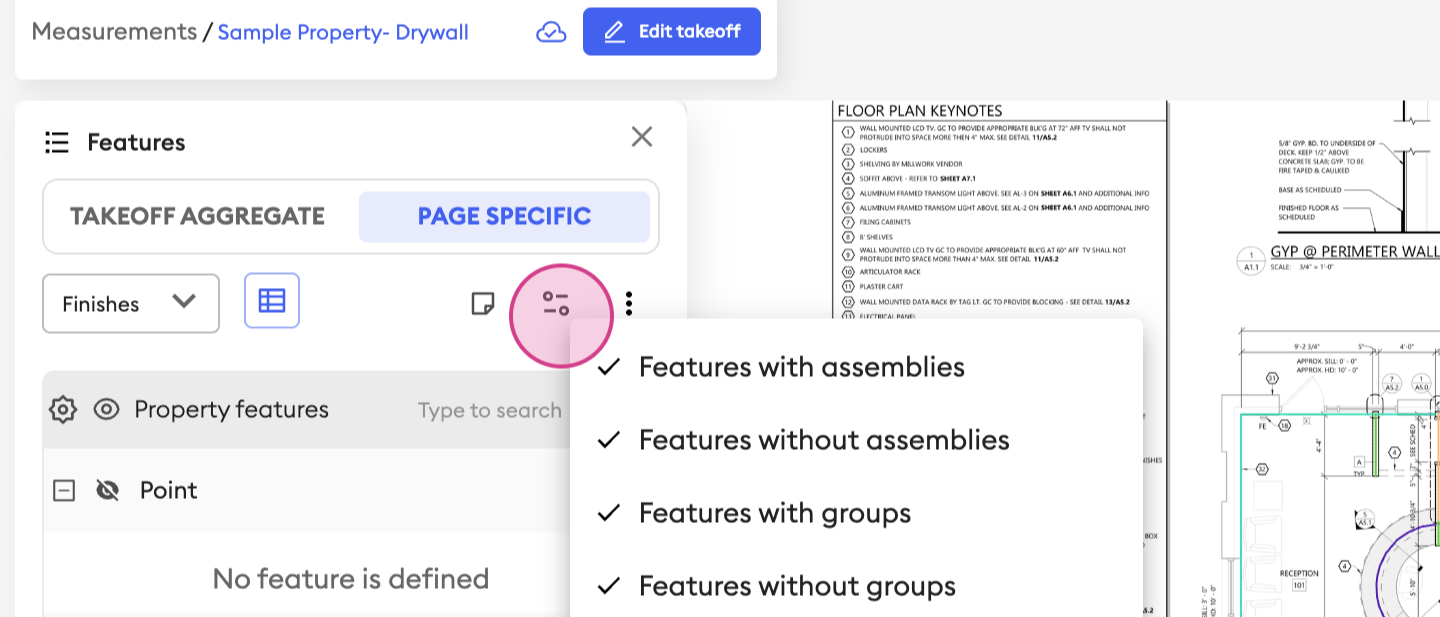Open the Finishes dropdown
The width and height of the screenshot is (1440, 617).
131,303
